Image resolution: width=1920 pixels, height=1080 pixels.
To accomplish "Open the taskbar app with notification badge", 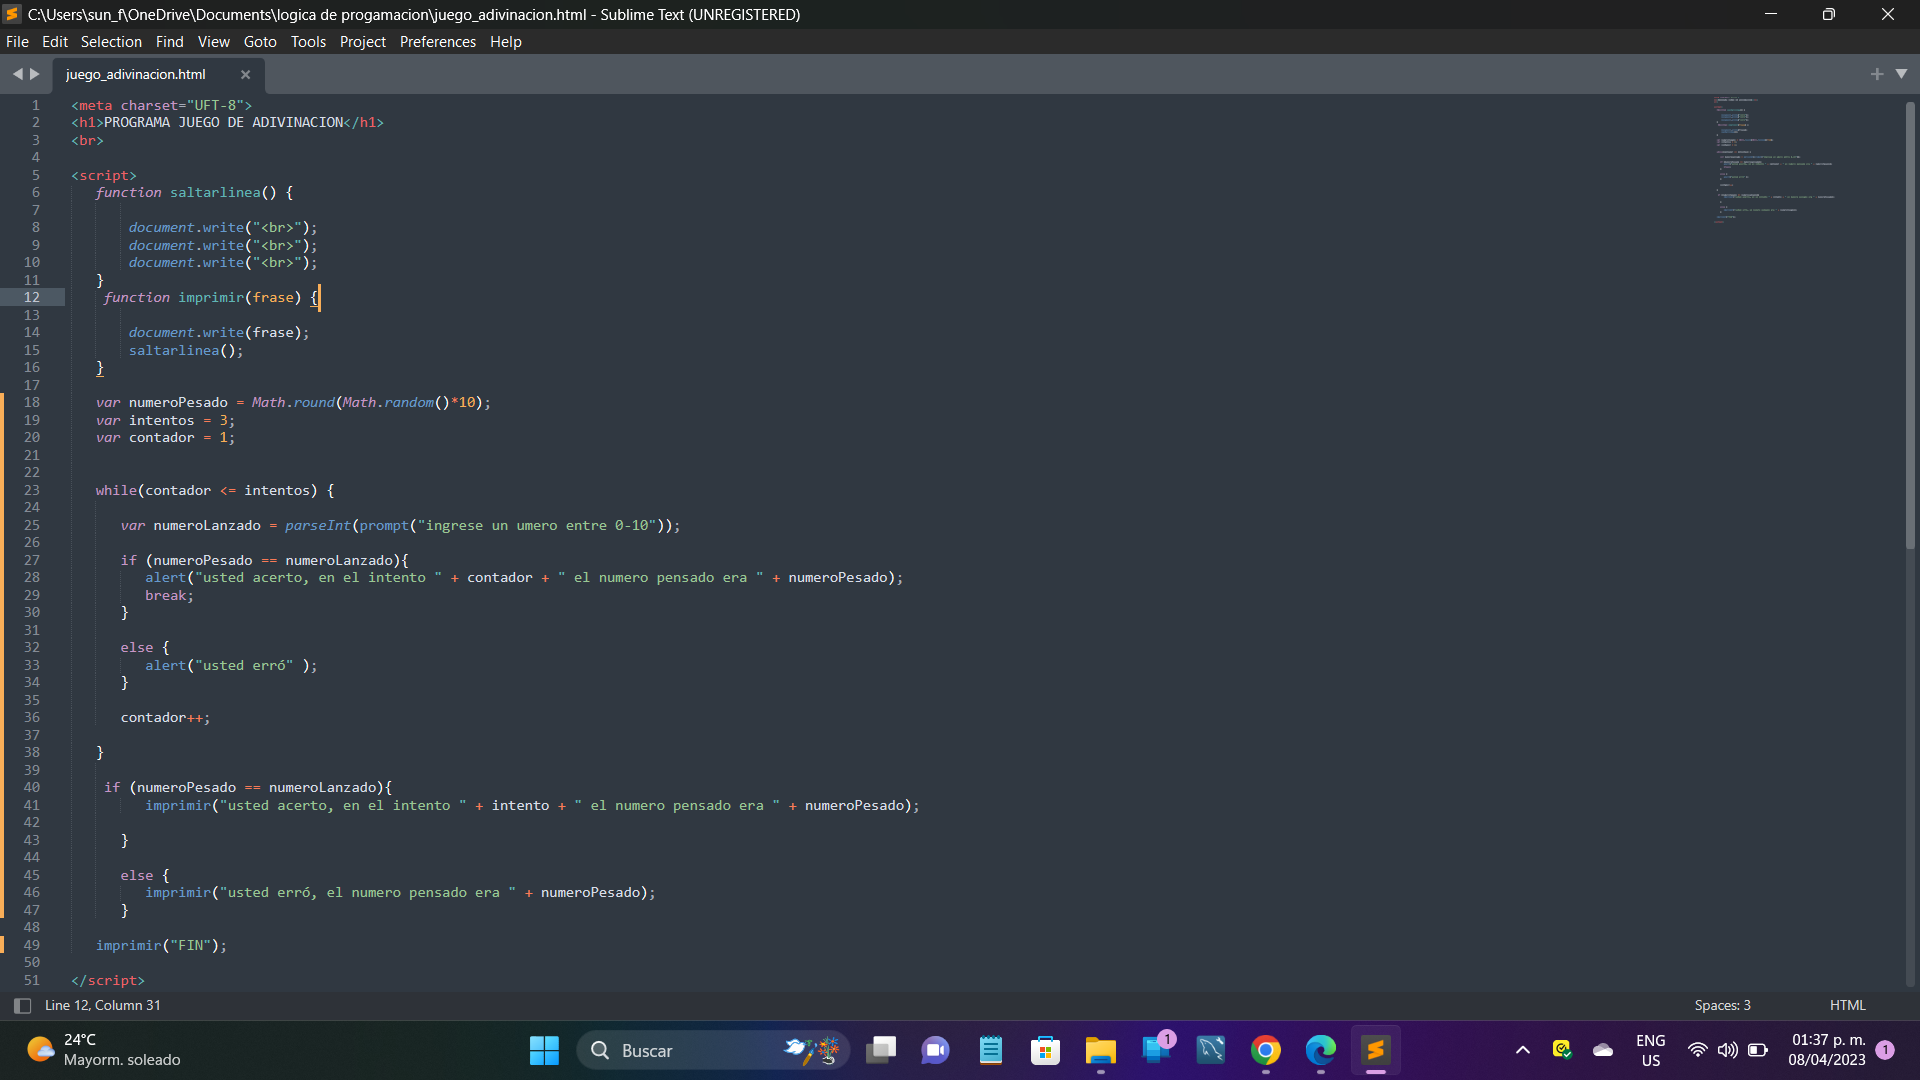I will [1157, 1050].
